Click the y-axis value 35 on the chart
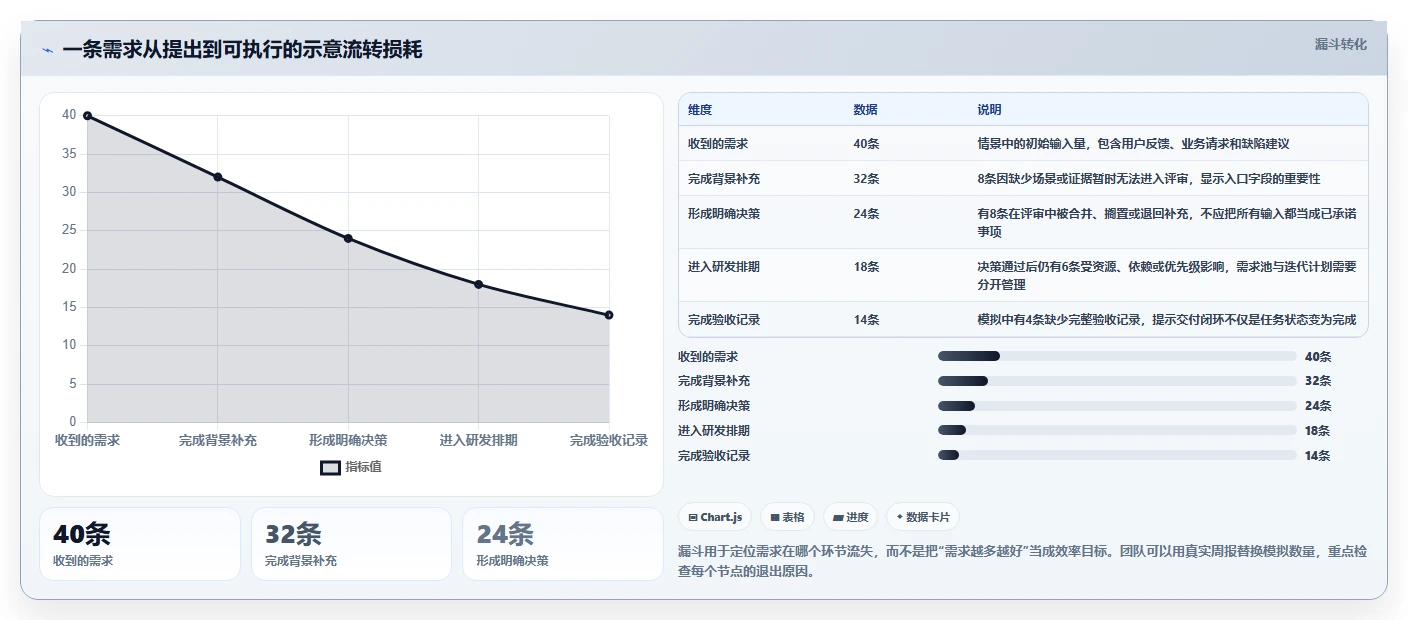The width and height of the screenshot is (1408, 620). click(x=69, y=154)
